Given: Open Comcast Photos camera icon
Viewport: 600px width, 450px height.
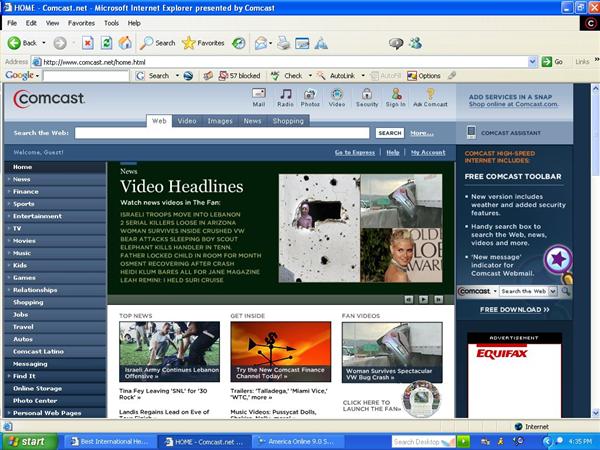Looking at the screenshot, I should click(x=310, y=97).
